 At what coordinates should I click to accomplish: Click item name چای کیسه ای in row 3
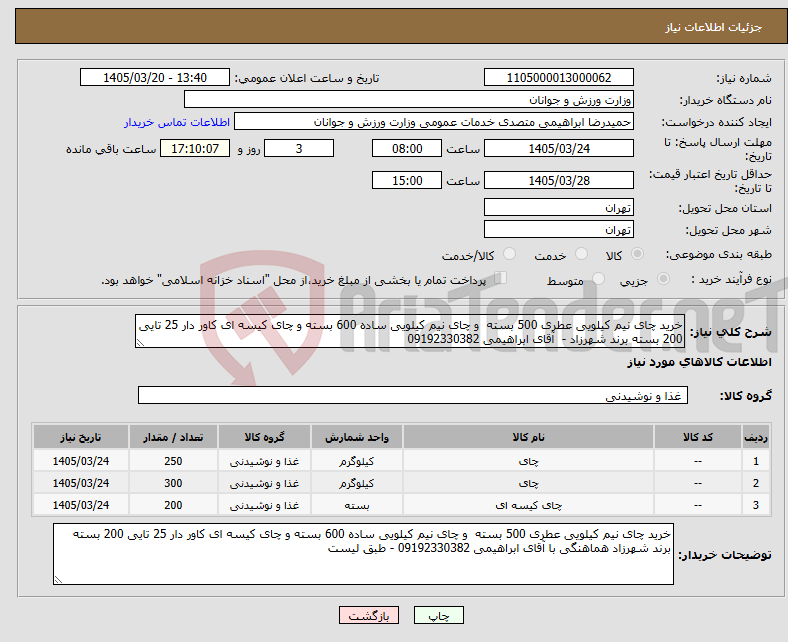click(x=528, y=505)
